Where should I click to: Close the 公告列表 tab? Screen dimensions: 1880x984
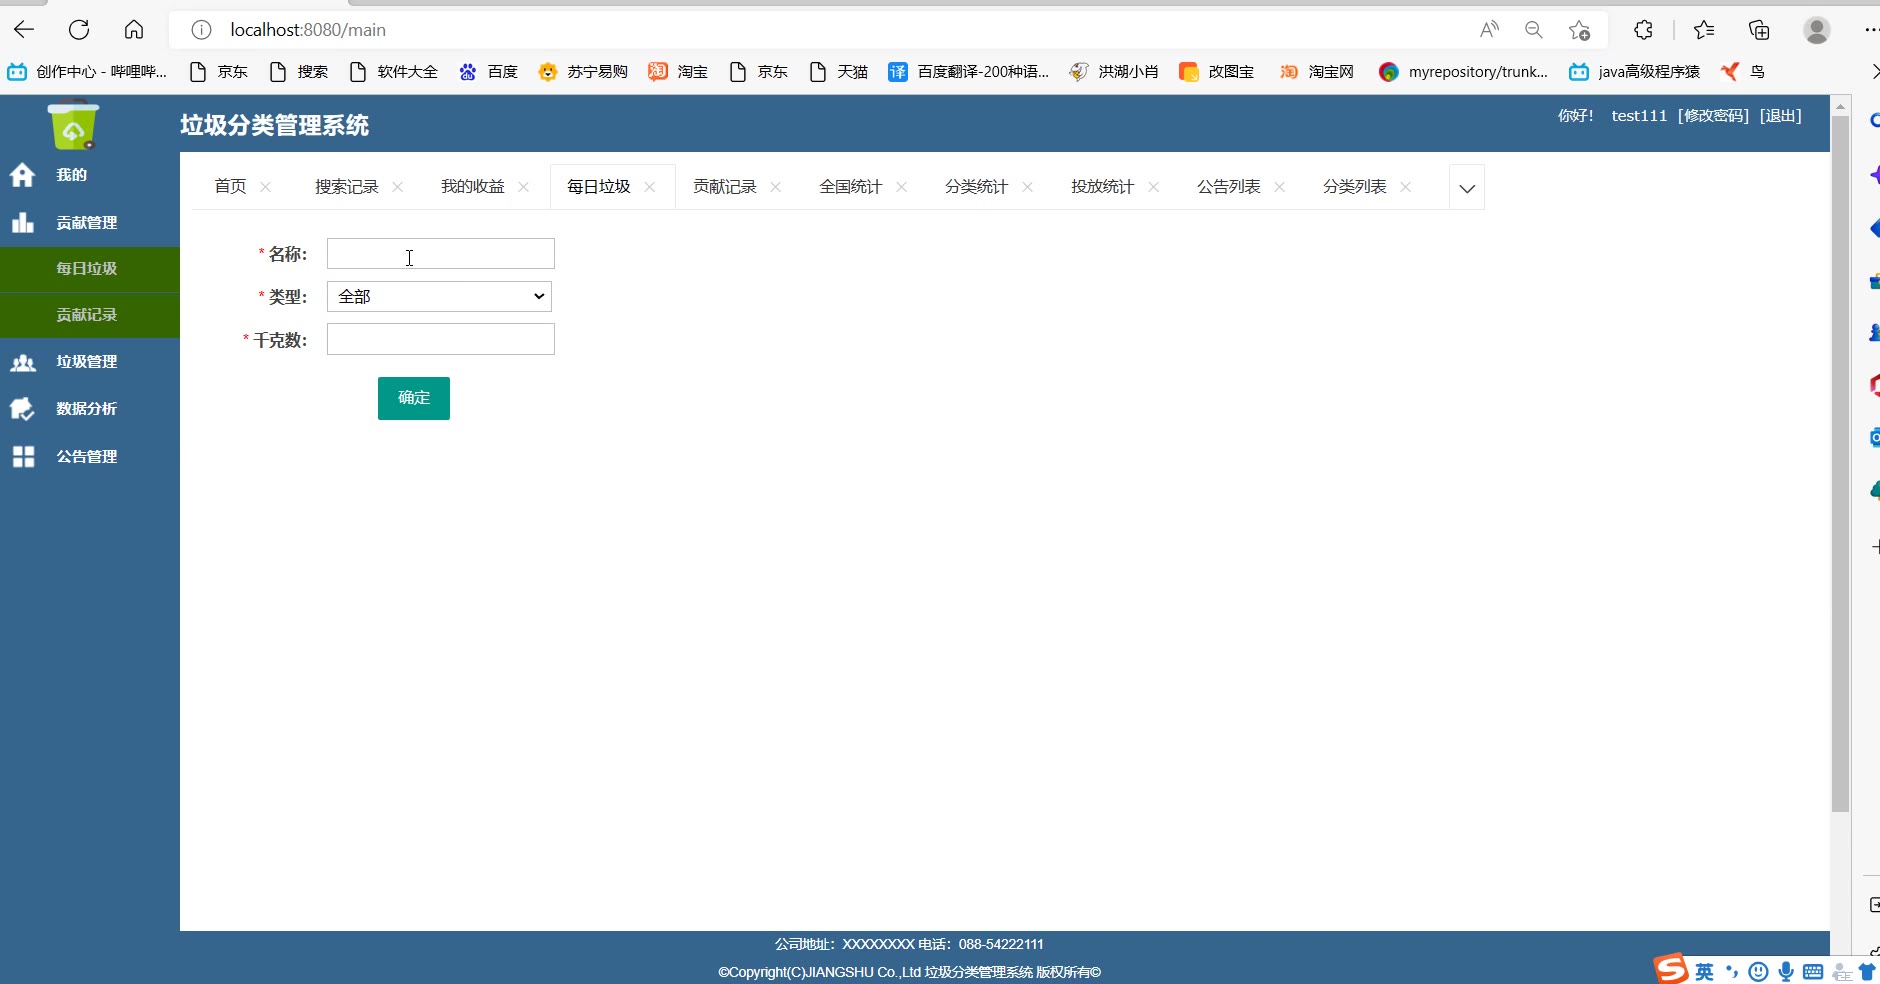1279,187
